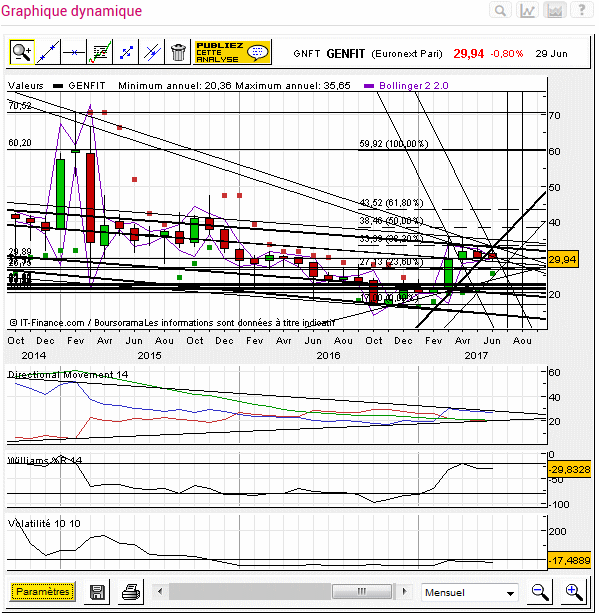Open the Mensuel period dropdown
This screenshot has height=615, width=599.
pyautogui.click(x=469, y=592)
